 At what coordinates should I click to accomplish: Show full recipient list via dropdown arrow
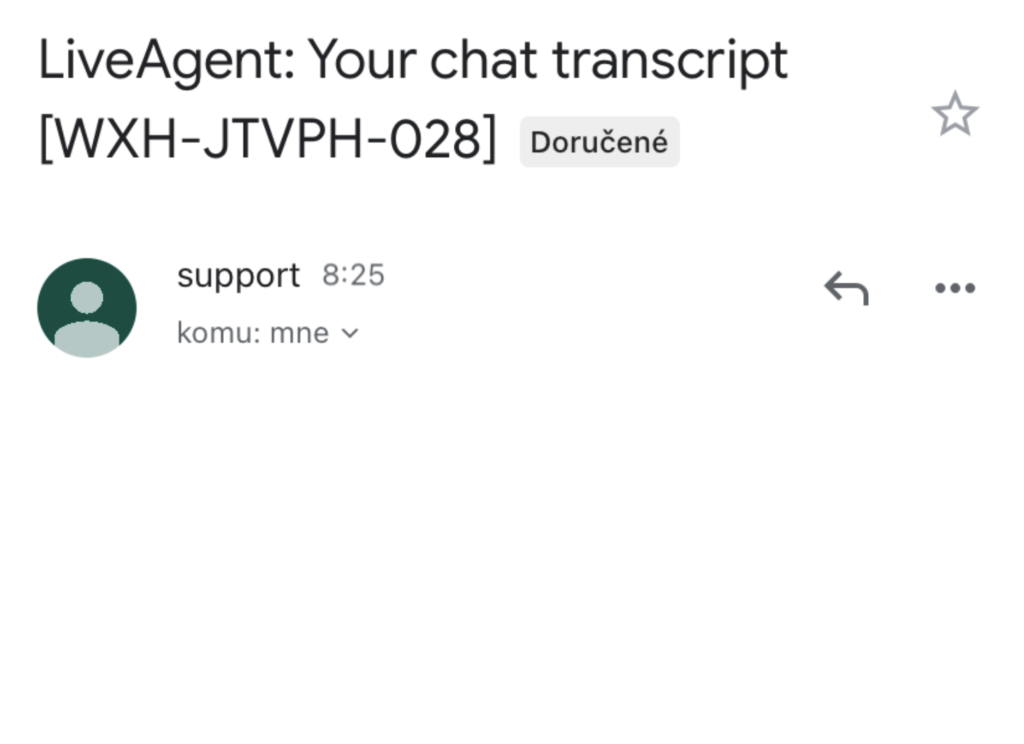click(349, 333)
